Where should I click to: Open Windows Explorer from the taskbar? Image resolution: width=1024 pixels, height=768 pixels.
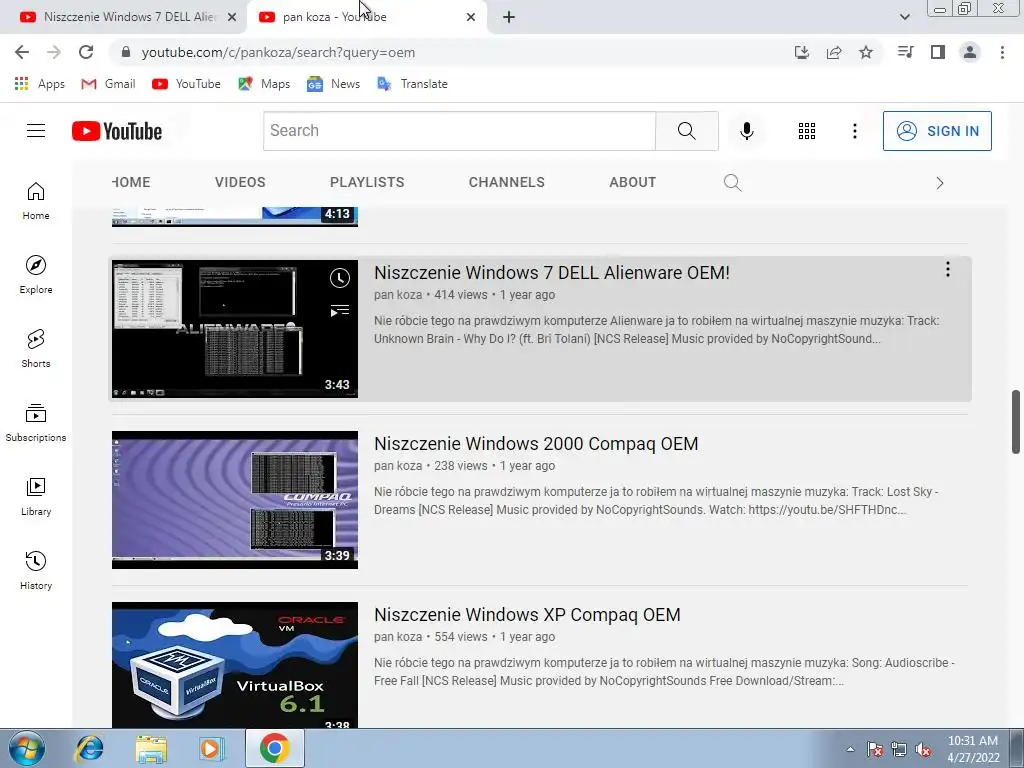(151, 748)
